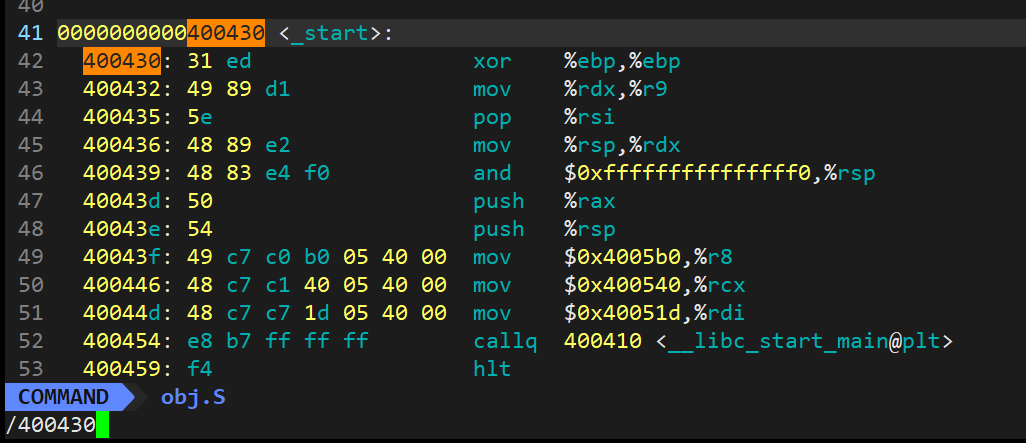Click the xor instruction mnemonic
Screen dimensions: 1026x443
[x=493, y=62]
